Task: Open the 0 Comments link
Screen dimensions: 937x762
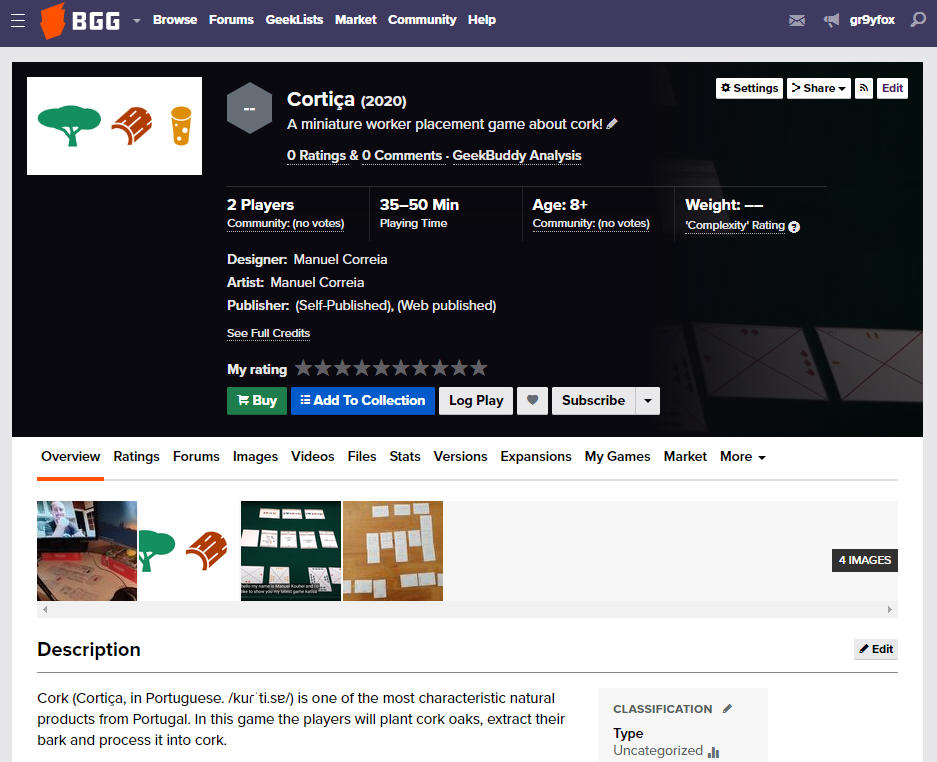Action: [x=402, y=155]
